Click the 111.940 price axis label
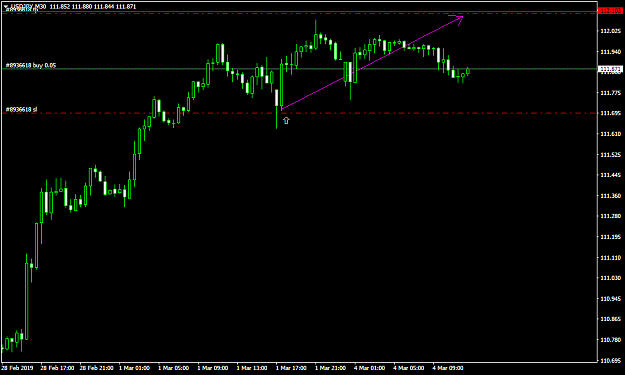Screen dimensions: 625x375 (610, 51)
